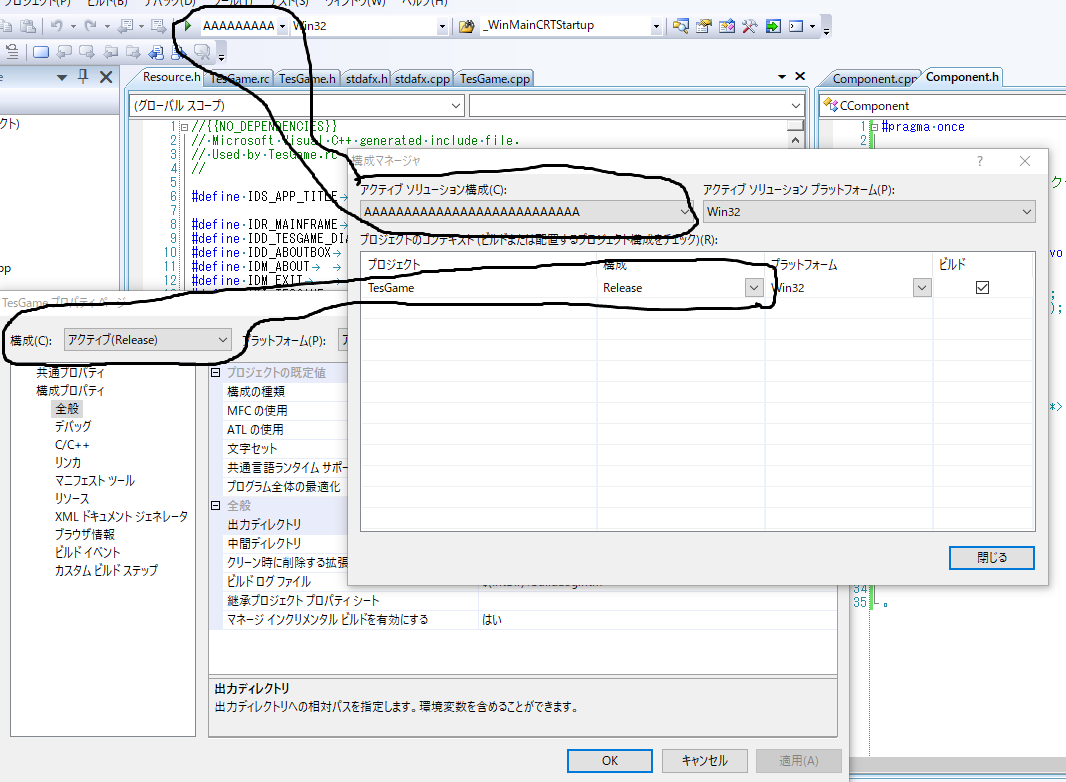1066x782 pixels.
Task: Close the active document with tab-well X
Action: (x=800, y=76)
